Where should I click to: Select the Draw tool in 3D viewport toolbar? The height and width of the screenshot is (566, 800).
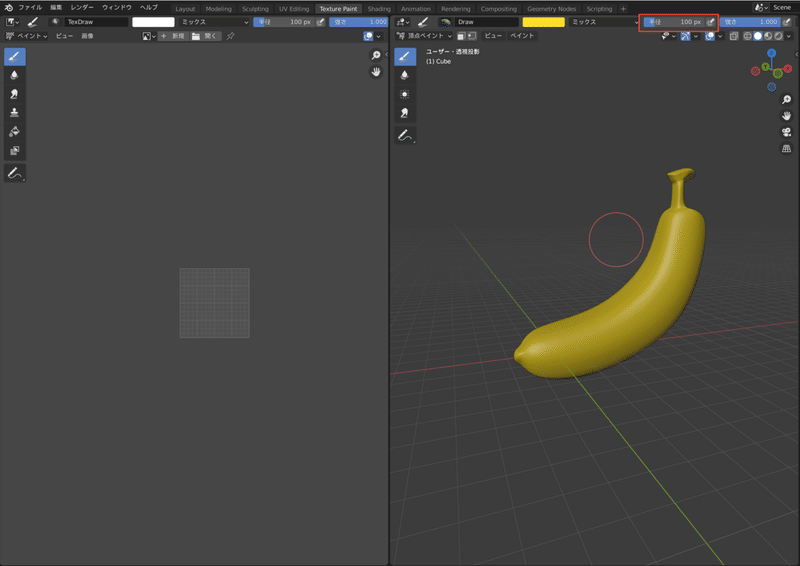coord(405,57)
